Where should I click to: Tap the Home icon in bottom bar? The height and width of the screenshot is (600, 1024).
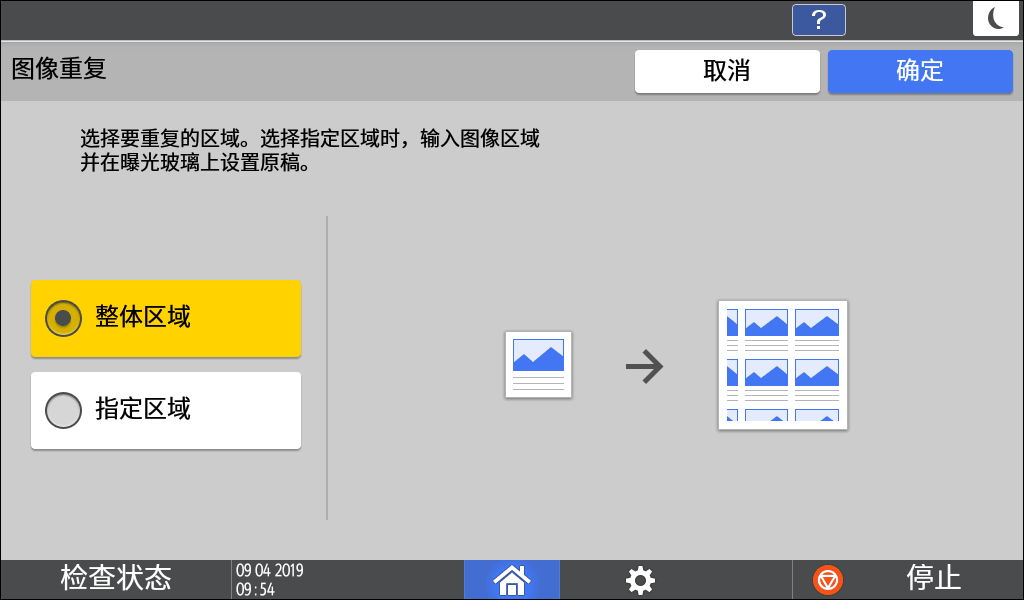[511, 578]
